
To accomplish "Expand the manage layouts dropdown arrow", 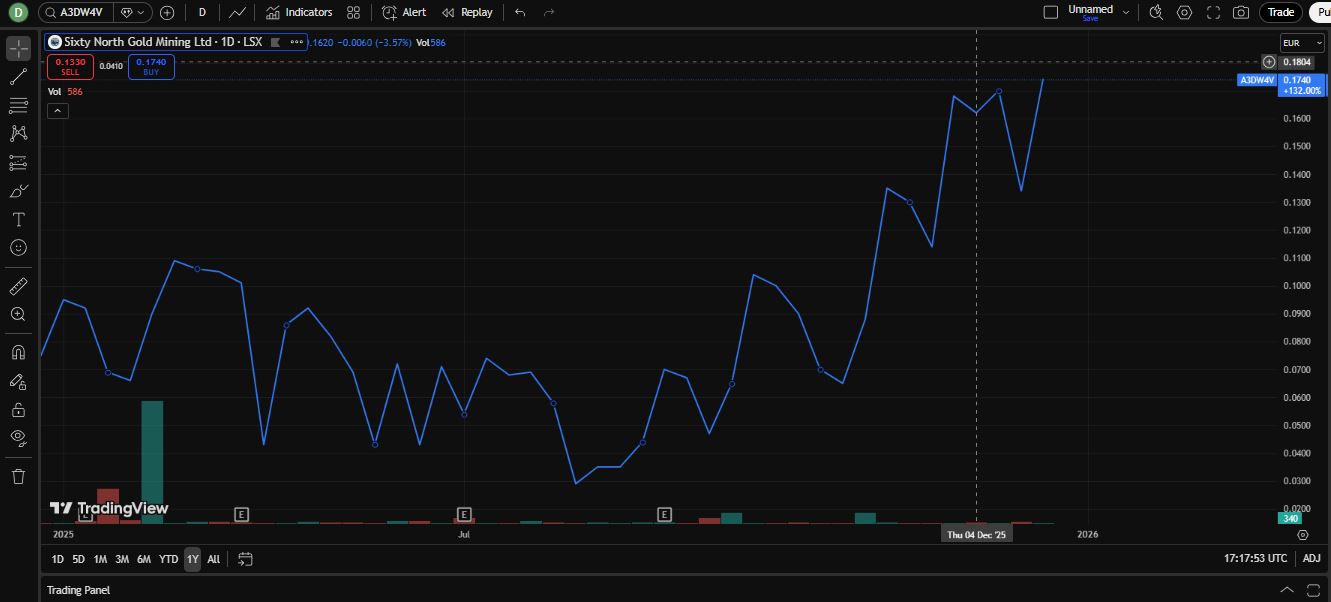I will coord(1127,12).
